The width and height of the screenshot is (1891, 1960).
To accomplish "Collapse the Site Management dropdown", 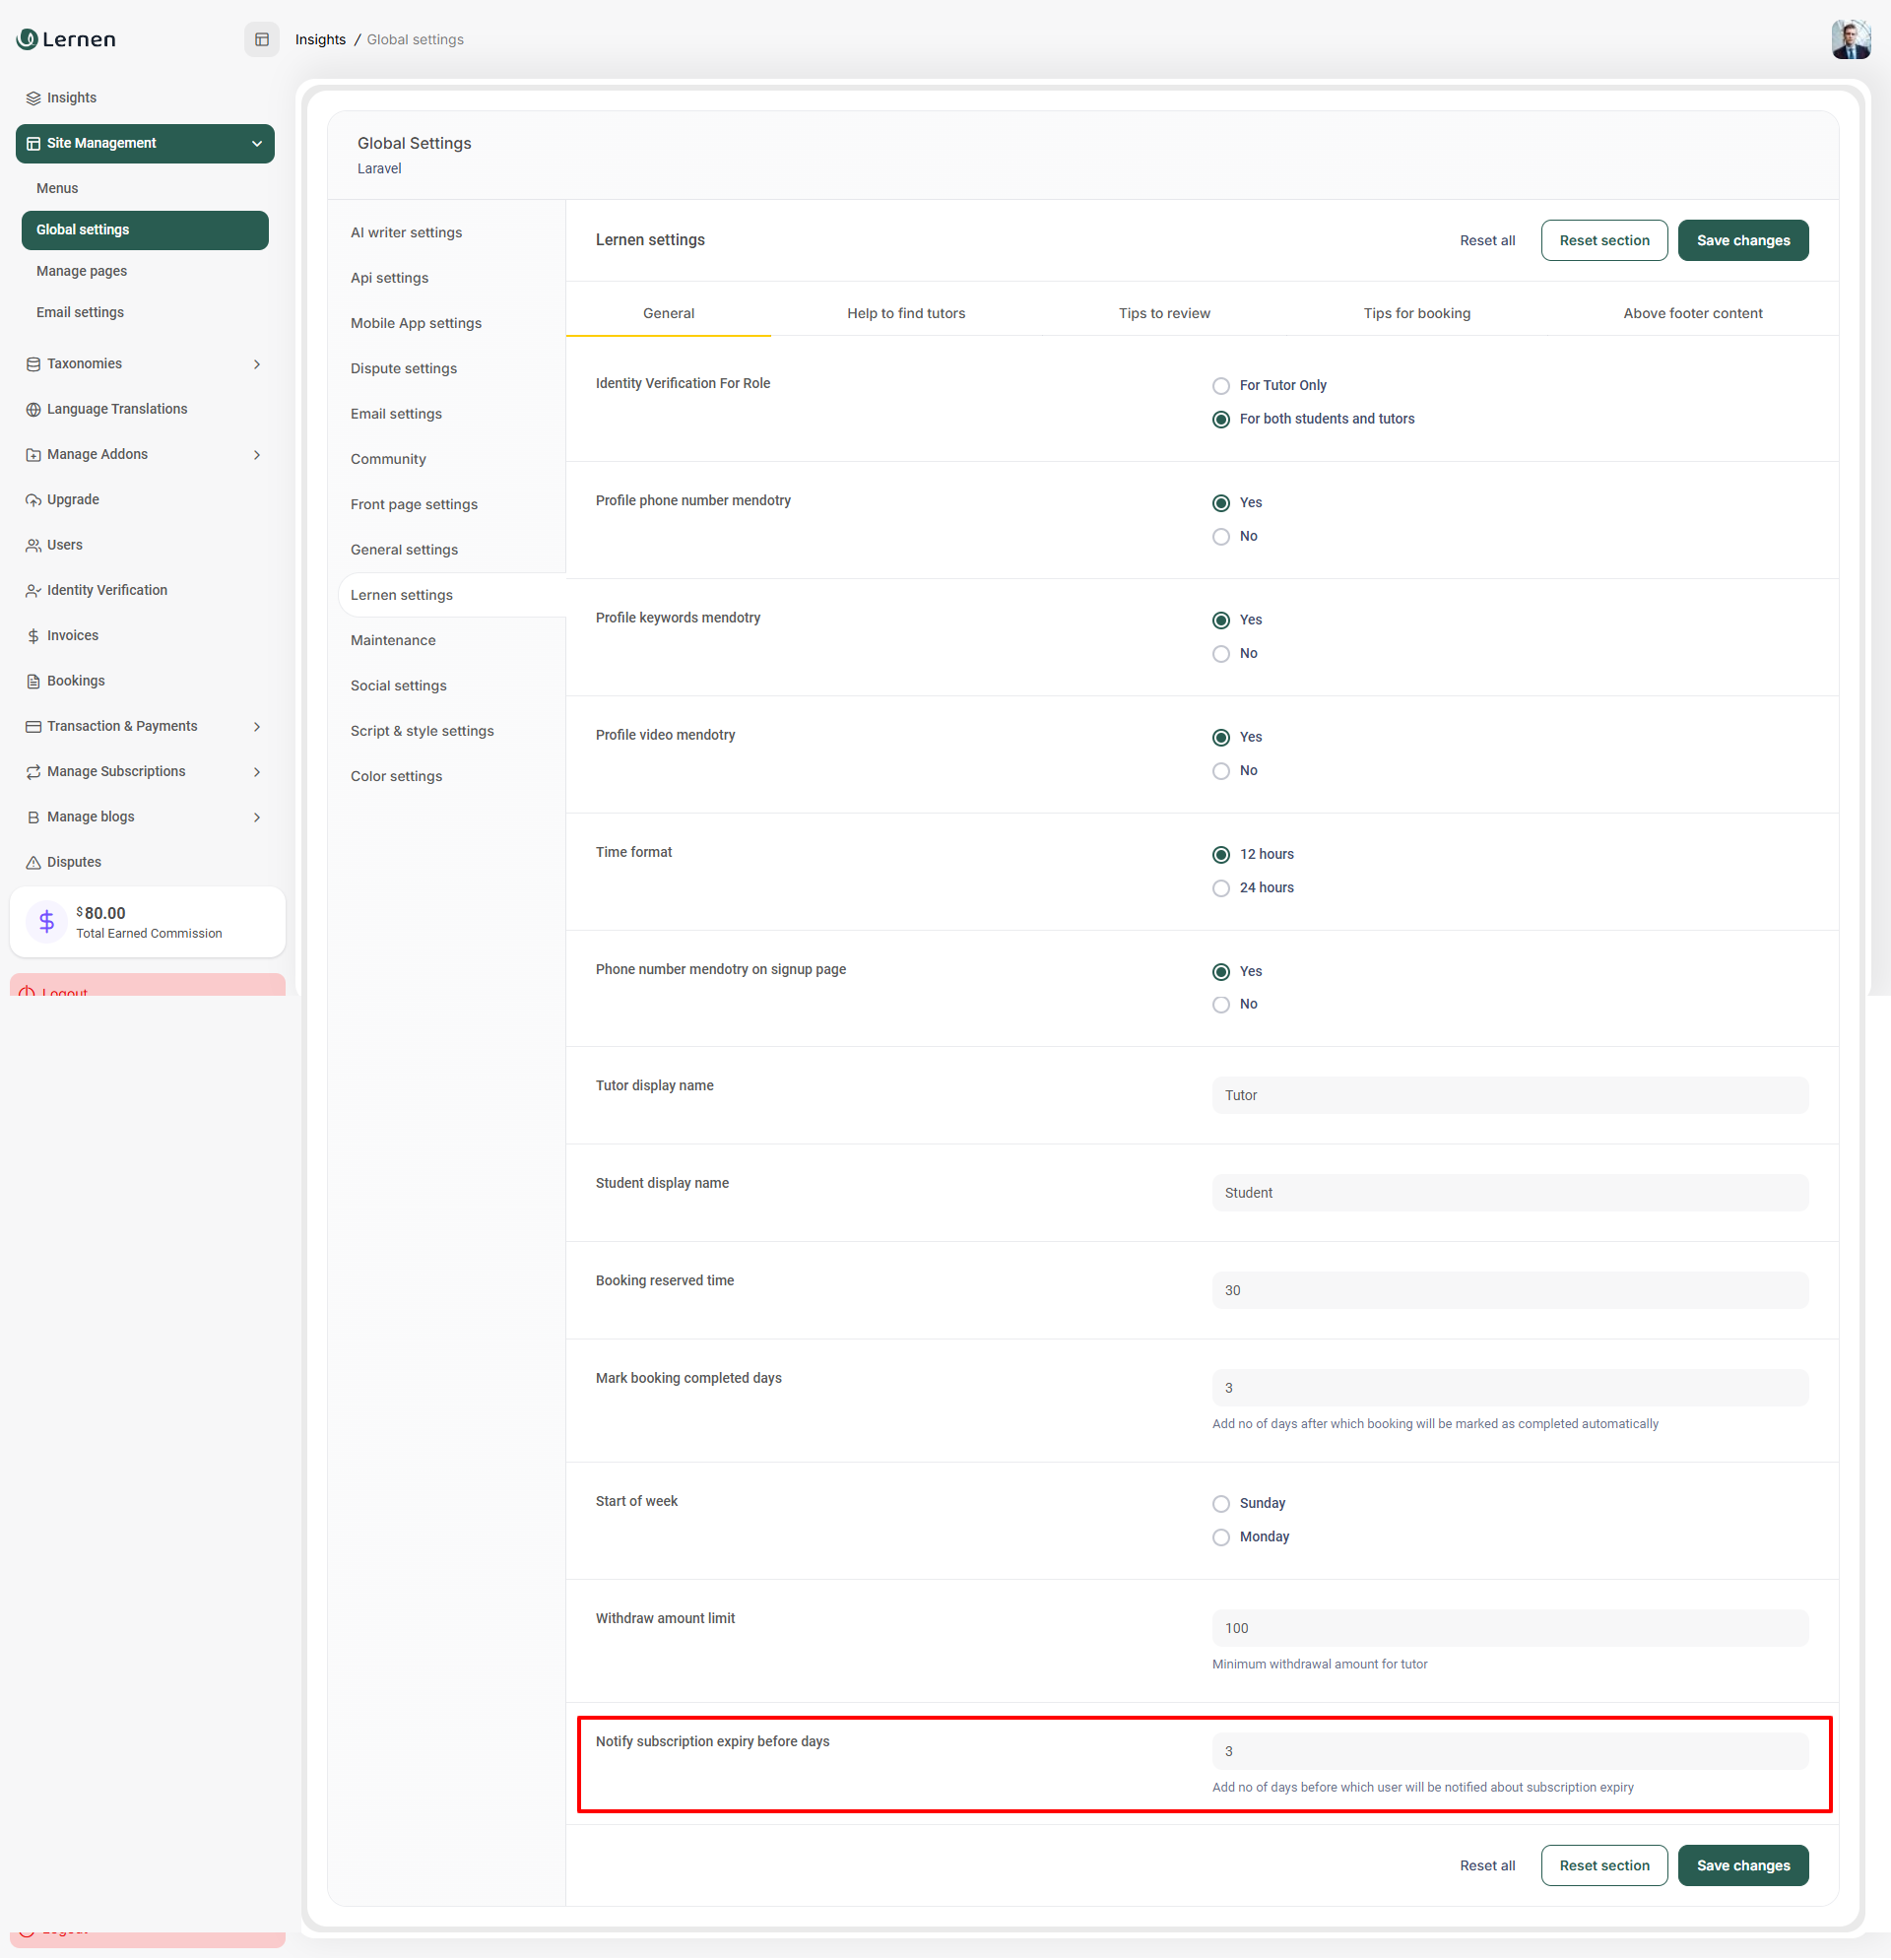I will (x=257, y=143).
